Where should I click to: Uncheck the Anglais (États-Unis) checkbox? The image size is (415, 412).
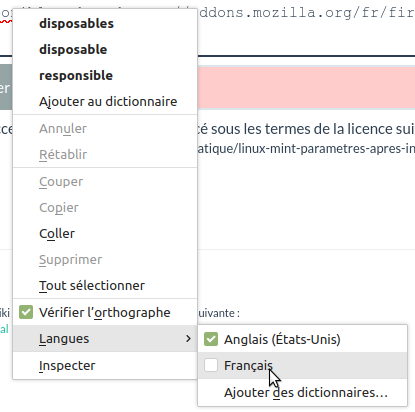pos(211,339)
